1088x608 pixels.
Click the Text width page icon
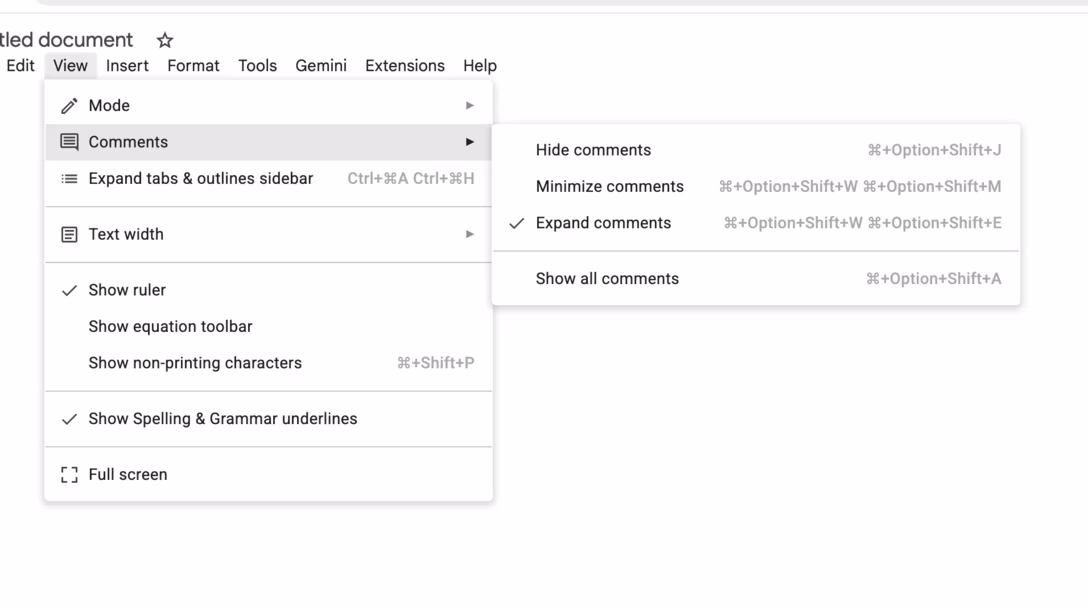pos(69,235)
